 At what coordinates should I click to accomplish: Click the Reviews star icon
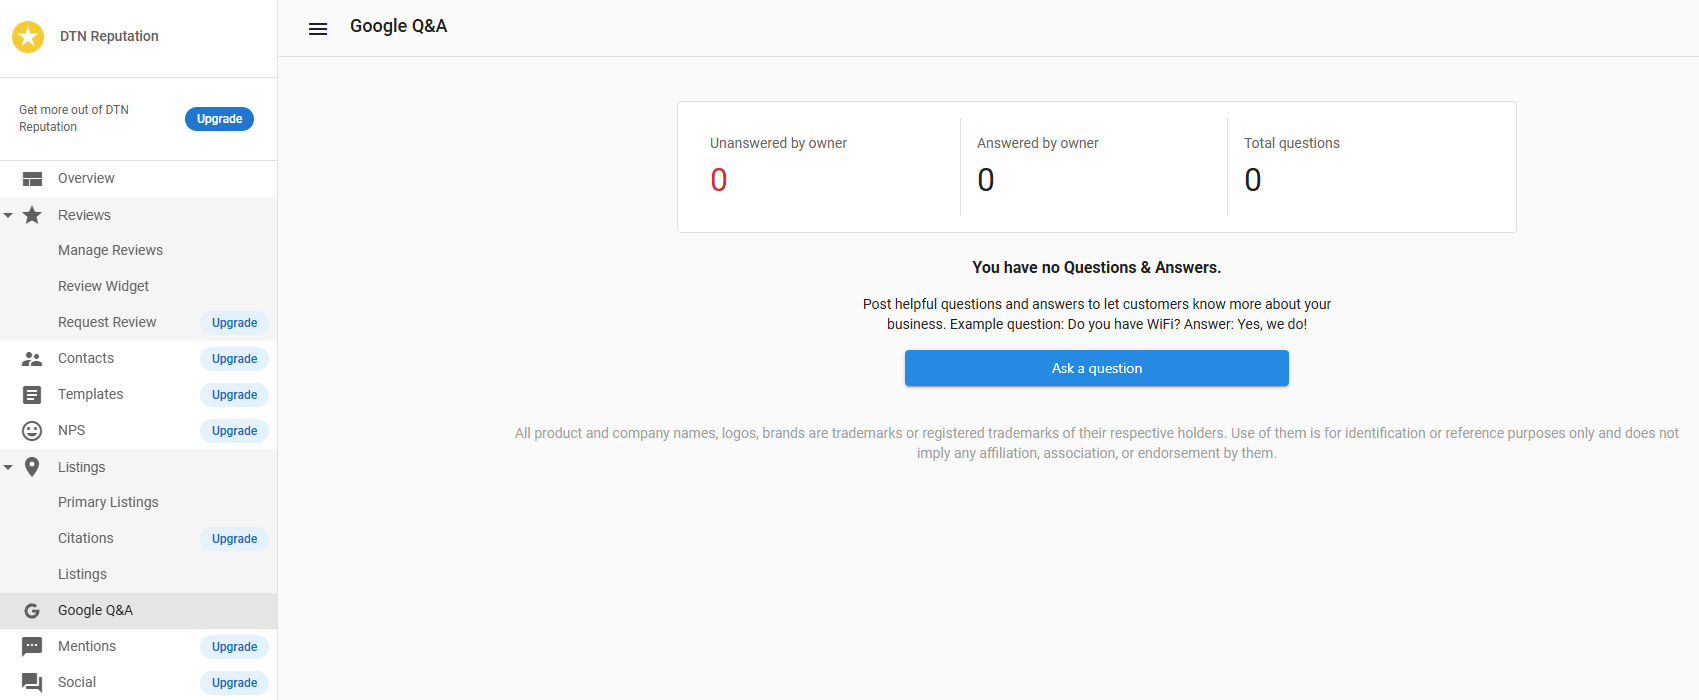[x=32, y=215]
